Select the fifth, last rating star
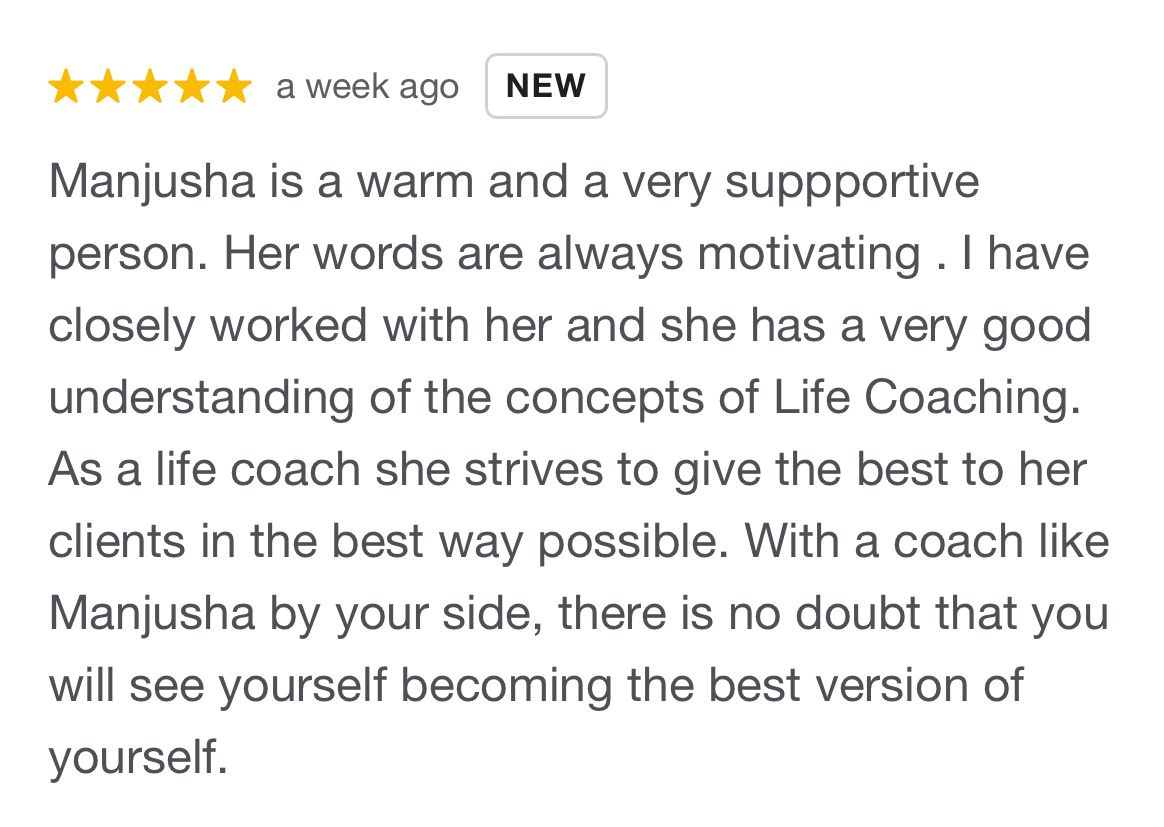This screenshot has width=1164, height=827. click(x=235, y=86)
